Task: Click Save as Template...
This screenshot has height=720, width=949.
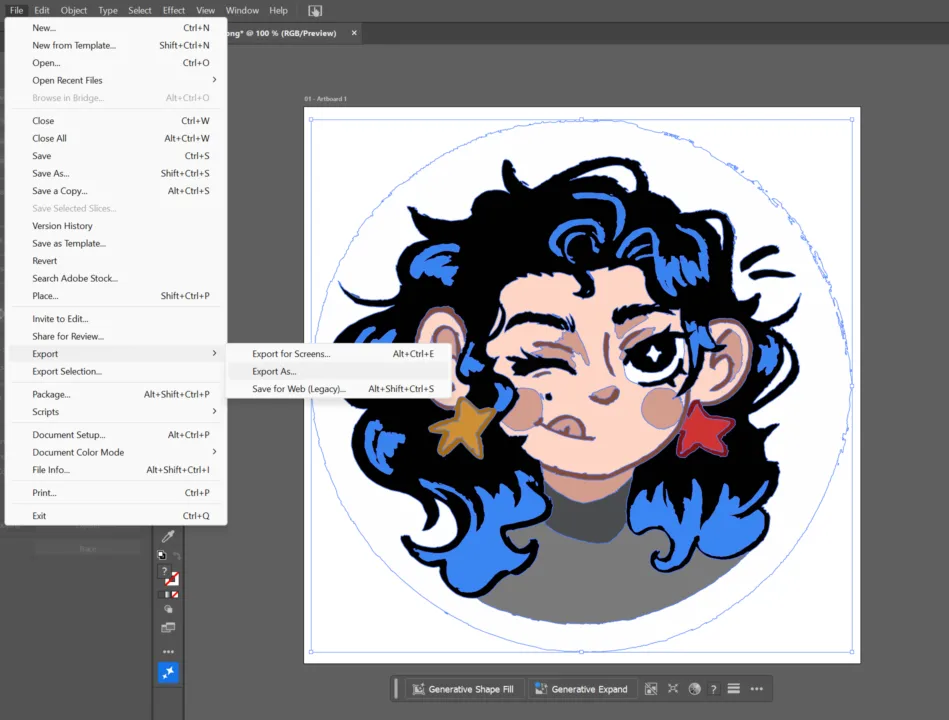Action: click(x=116, y=243)
